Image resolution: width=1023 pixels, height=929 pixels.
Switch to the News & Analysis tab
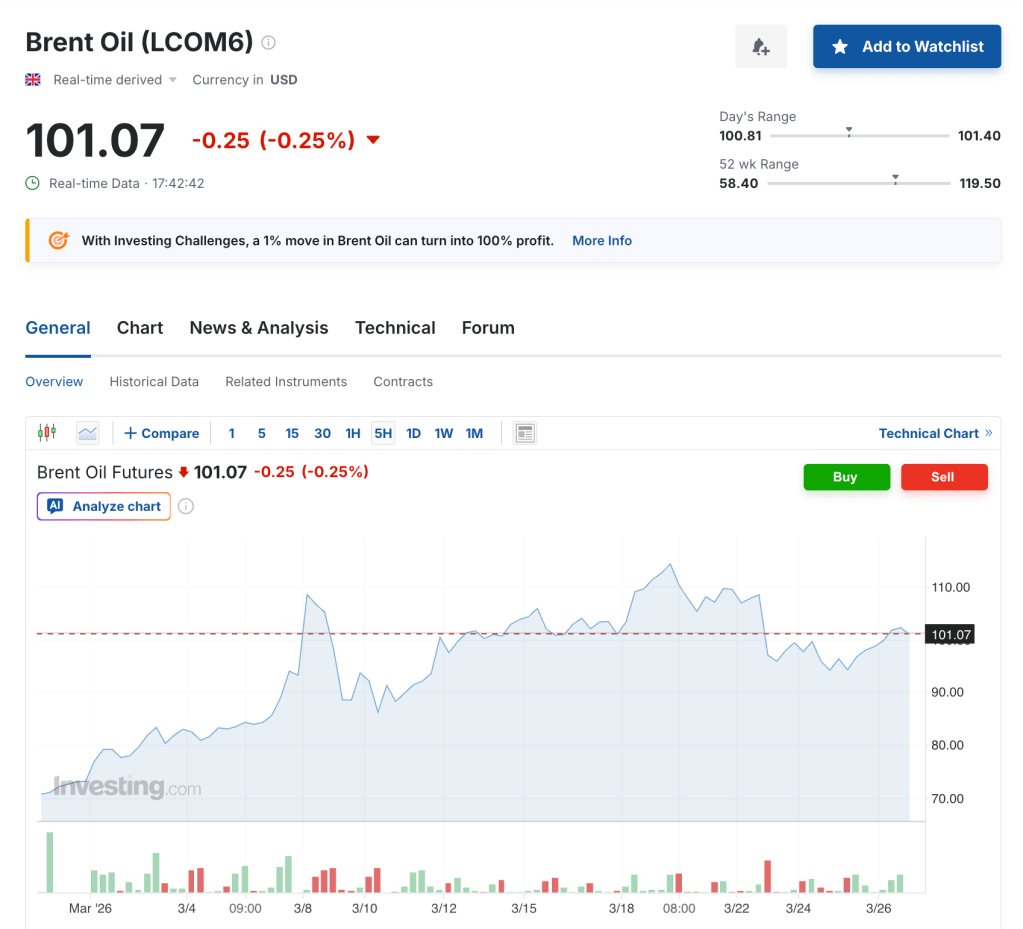(x=259, y=328)
